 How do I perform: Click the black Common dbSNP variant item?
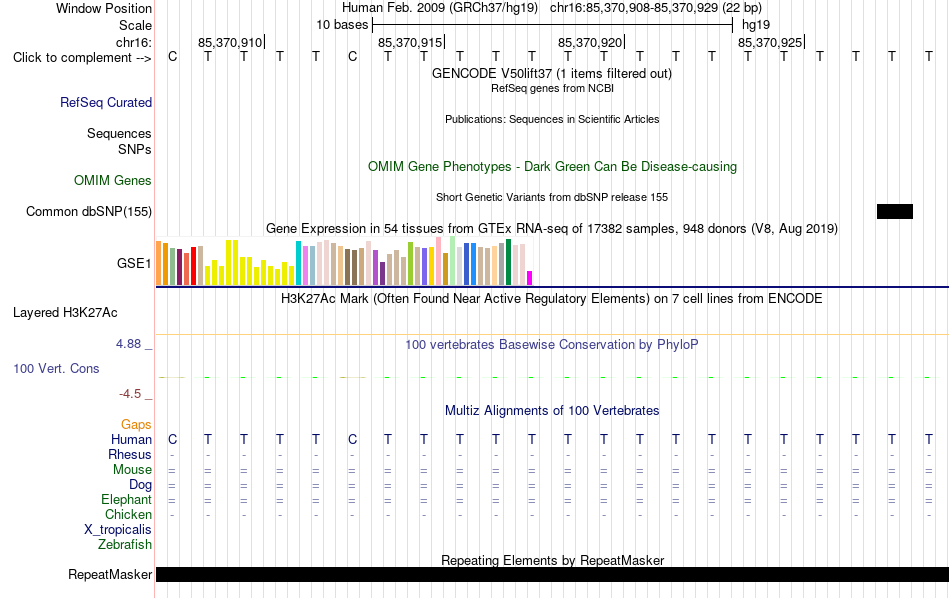point(894,211)
